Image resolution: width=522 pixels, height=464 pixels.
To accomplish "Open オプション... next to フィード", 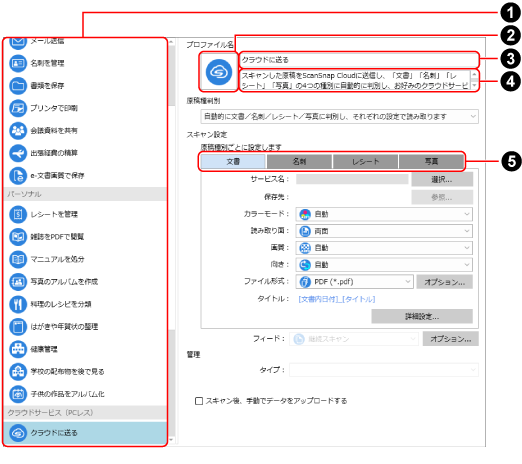I will click(451, 339).
